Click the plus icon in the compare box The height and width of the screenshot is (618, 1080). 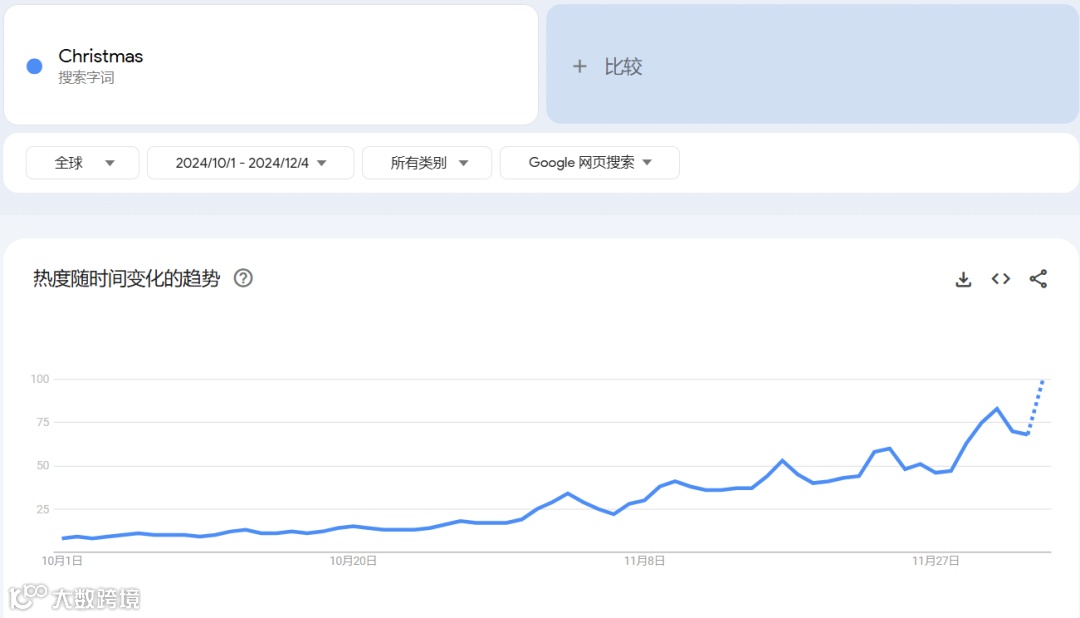coord(580,66)
